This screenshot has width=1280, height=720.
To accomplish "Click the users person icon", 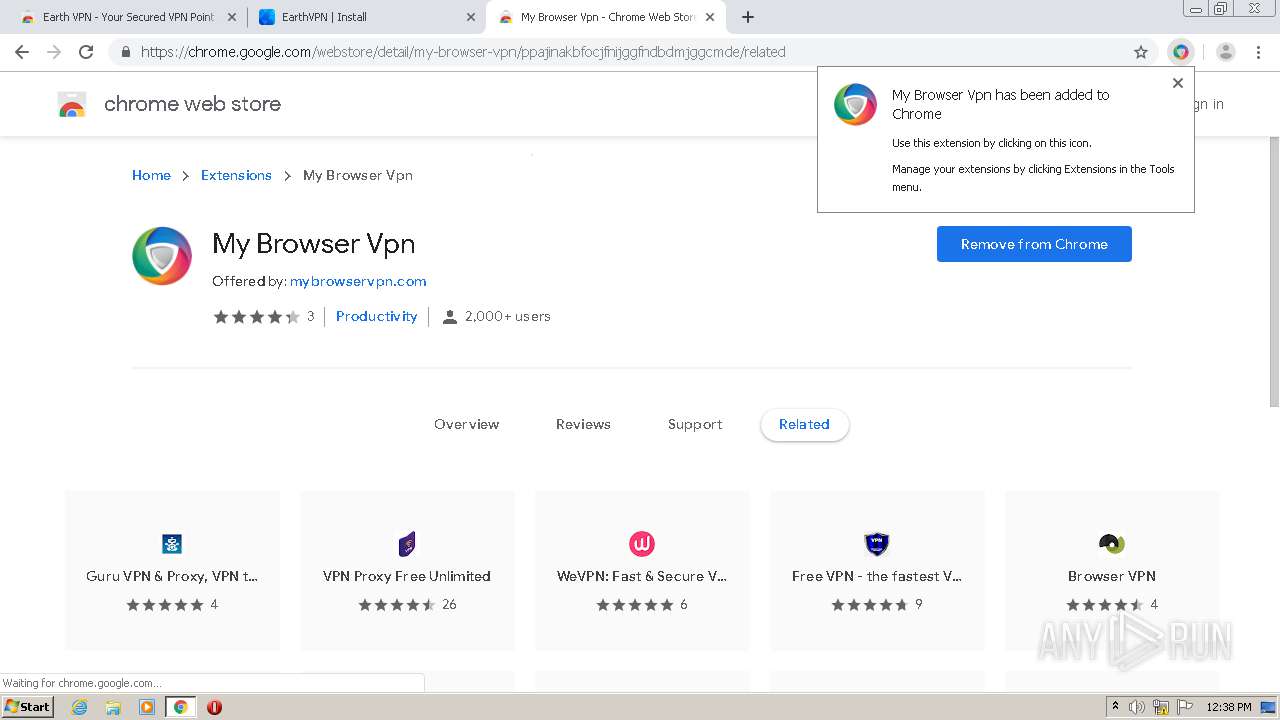I will 450,317.
